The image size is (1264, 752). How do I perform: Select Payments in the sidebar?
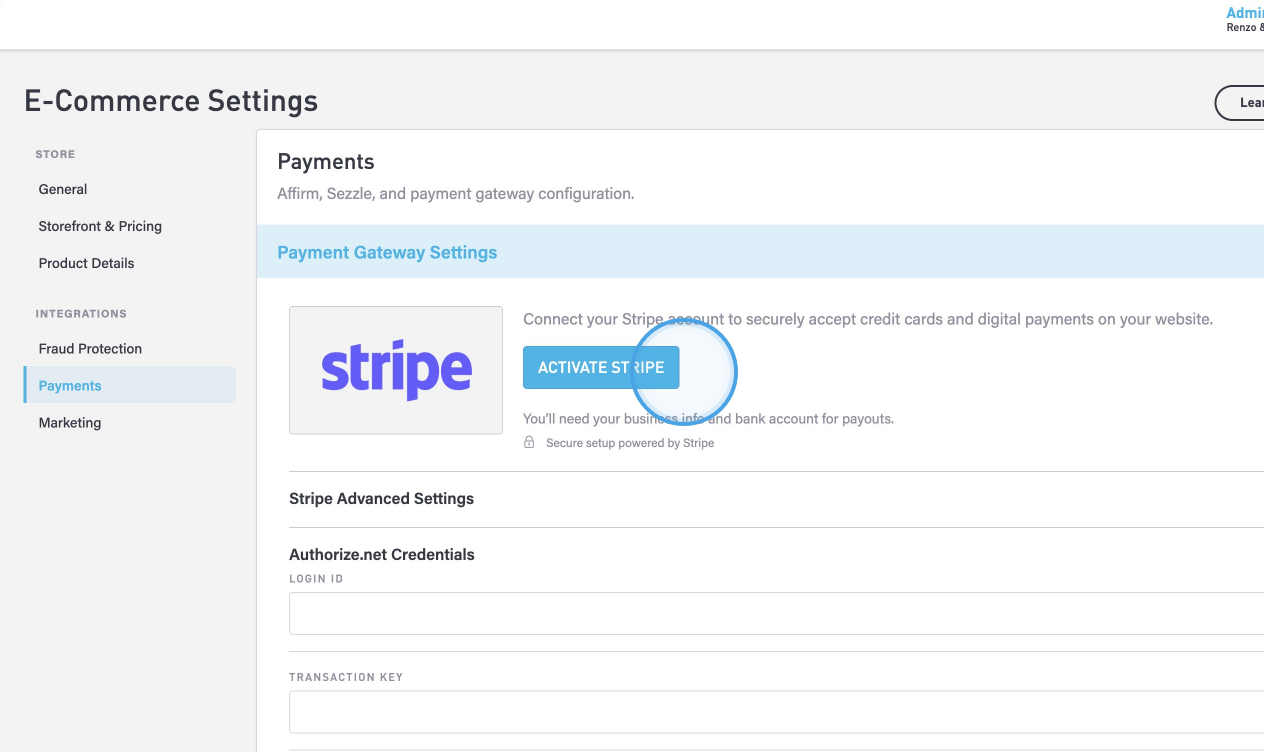(x=70, y=386)
